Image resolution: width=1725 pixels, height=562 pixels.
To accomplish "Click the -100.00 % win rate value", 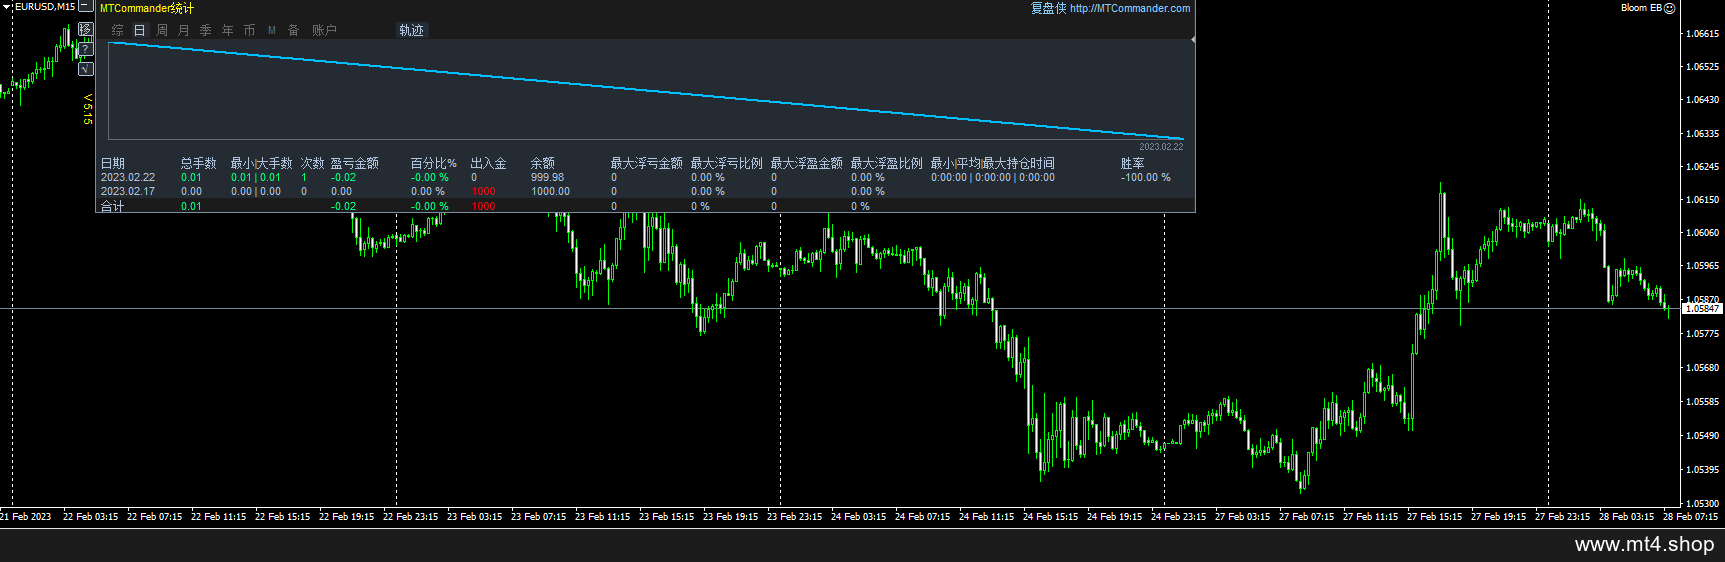I will [x=1145, y=177].
